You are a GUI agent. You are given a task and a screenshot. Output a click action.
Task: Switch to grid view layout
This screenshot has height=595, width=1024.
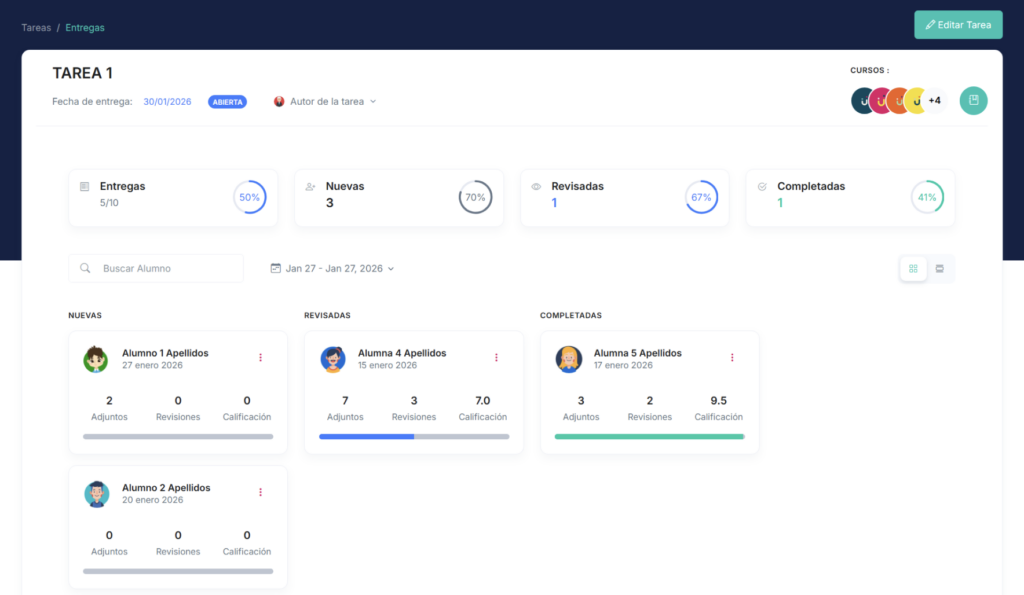pos(913,269)
